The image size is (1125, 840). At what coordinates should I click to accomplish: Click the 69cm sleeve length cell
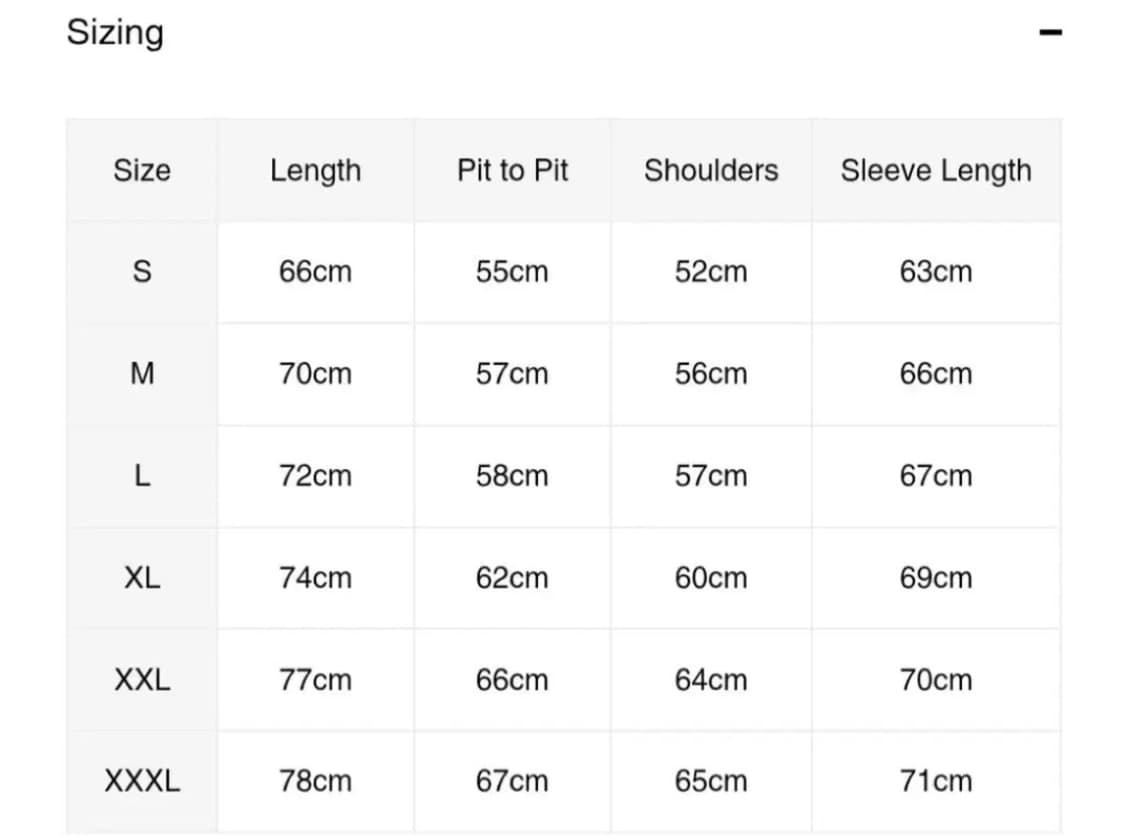pos(935,578)
